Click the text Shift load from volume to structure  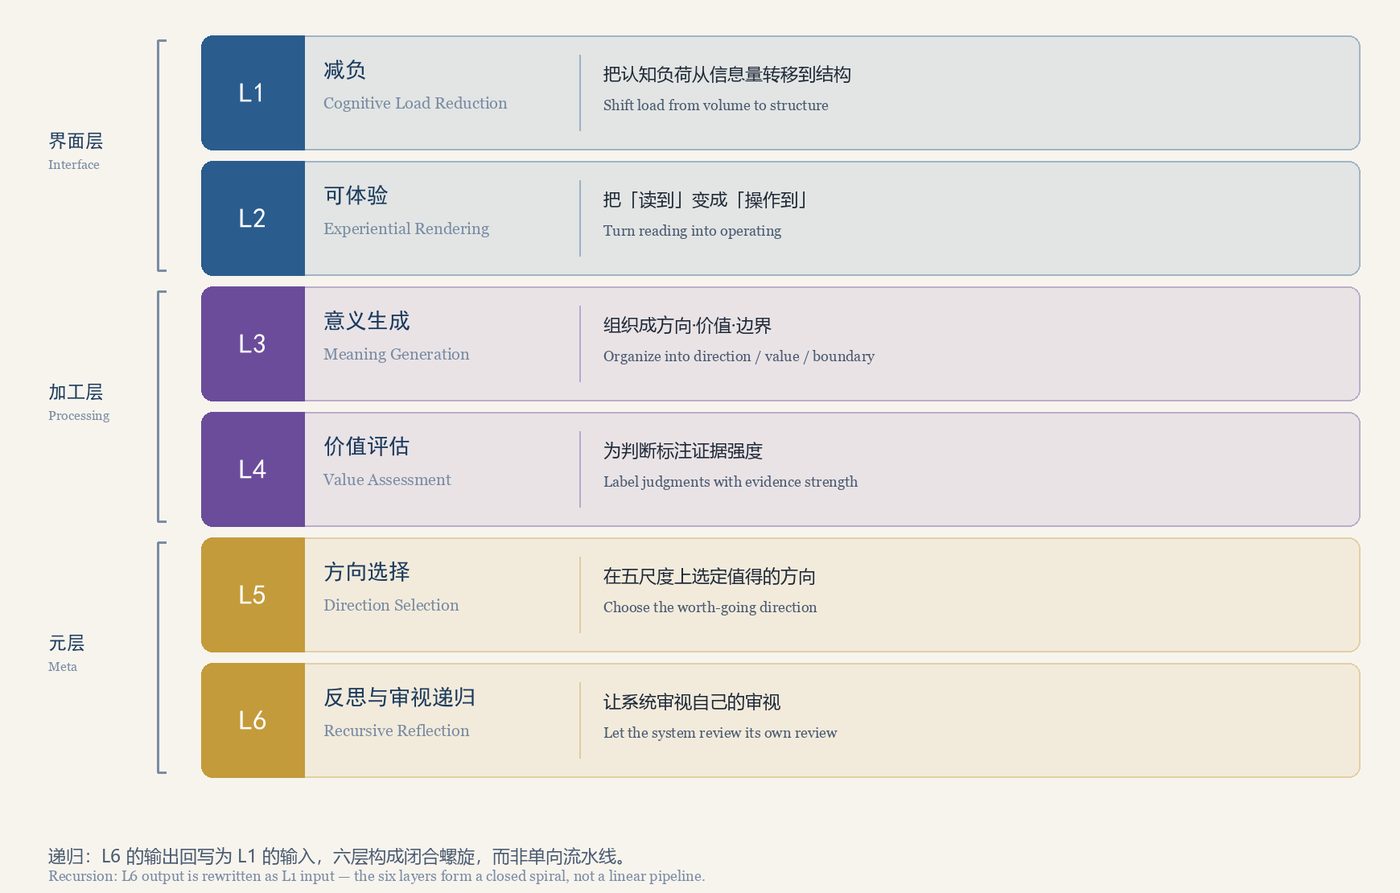pyautogui.click(x=716, y=105)
